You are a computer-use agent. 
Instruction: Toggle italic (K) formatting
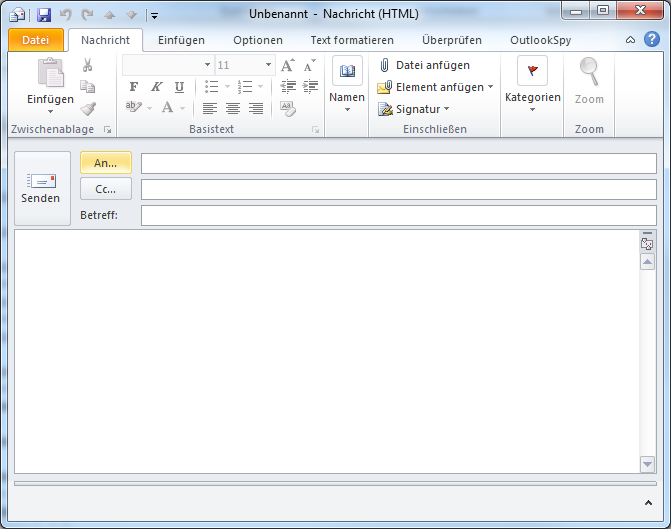[x=157, y=87]
